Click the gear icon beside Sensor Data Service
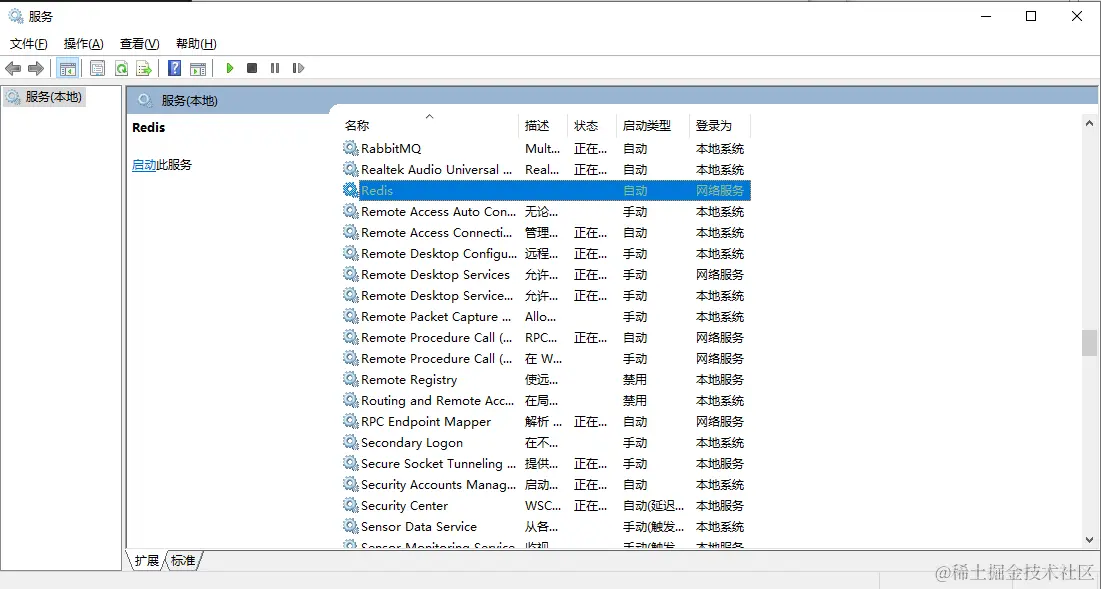This screenshot has width=1101, height=589. click(x=350, y=527)
